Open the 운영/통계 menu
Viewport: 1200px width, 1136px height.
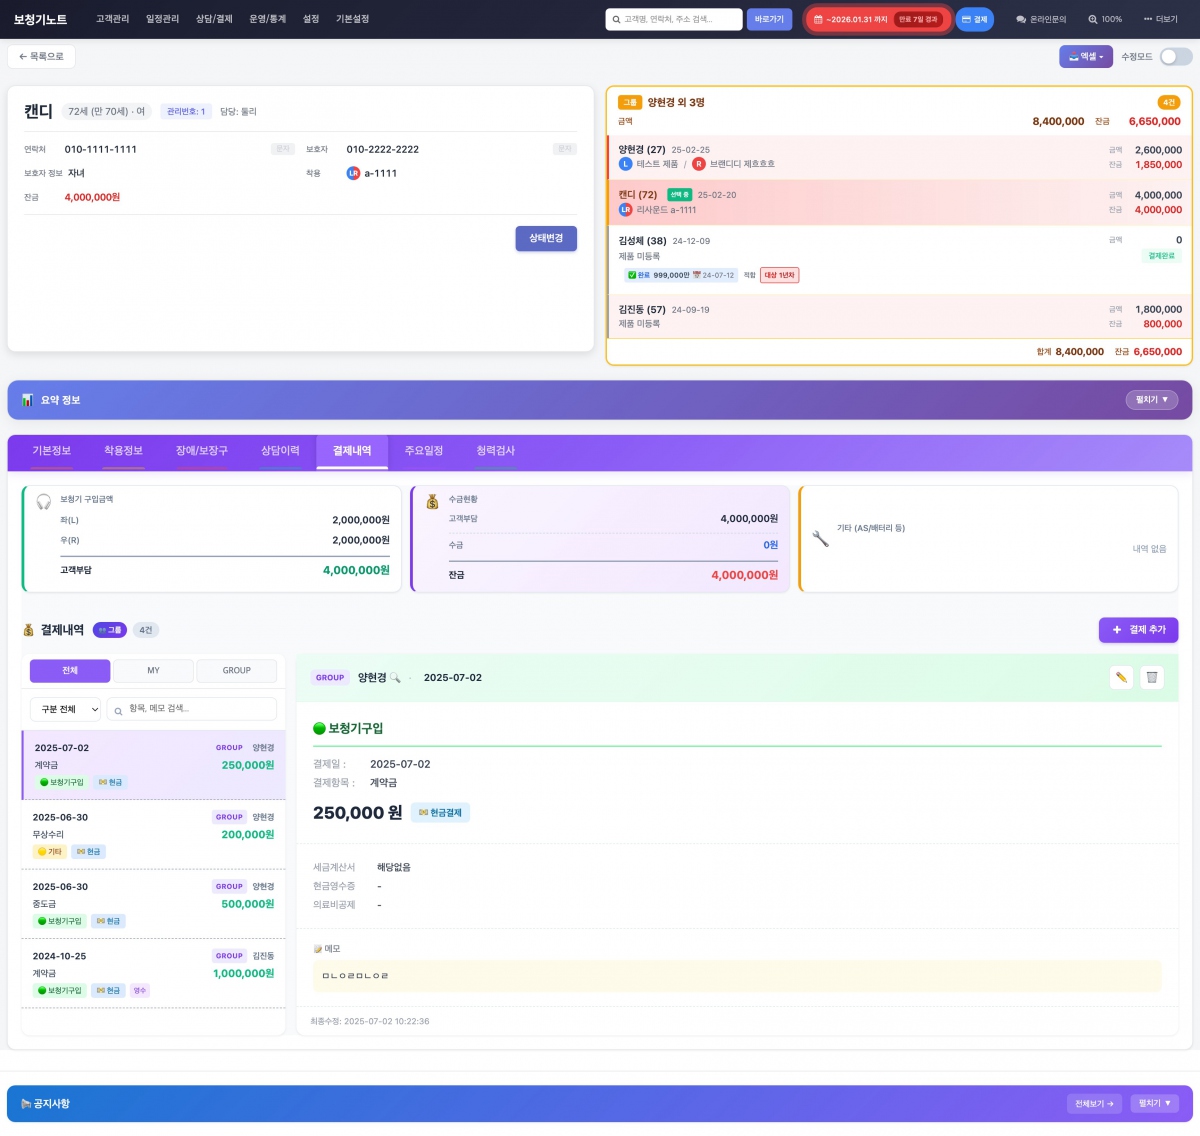(267, 19)
